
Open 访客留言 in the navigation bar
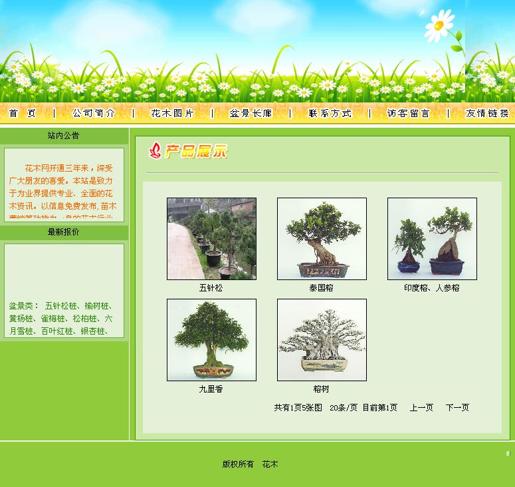pyautogui.click(x=408, y=113)
